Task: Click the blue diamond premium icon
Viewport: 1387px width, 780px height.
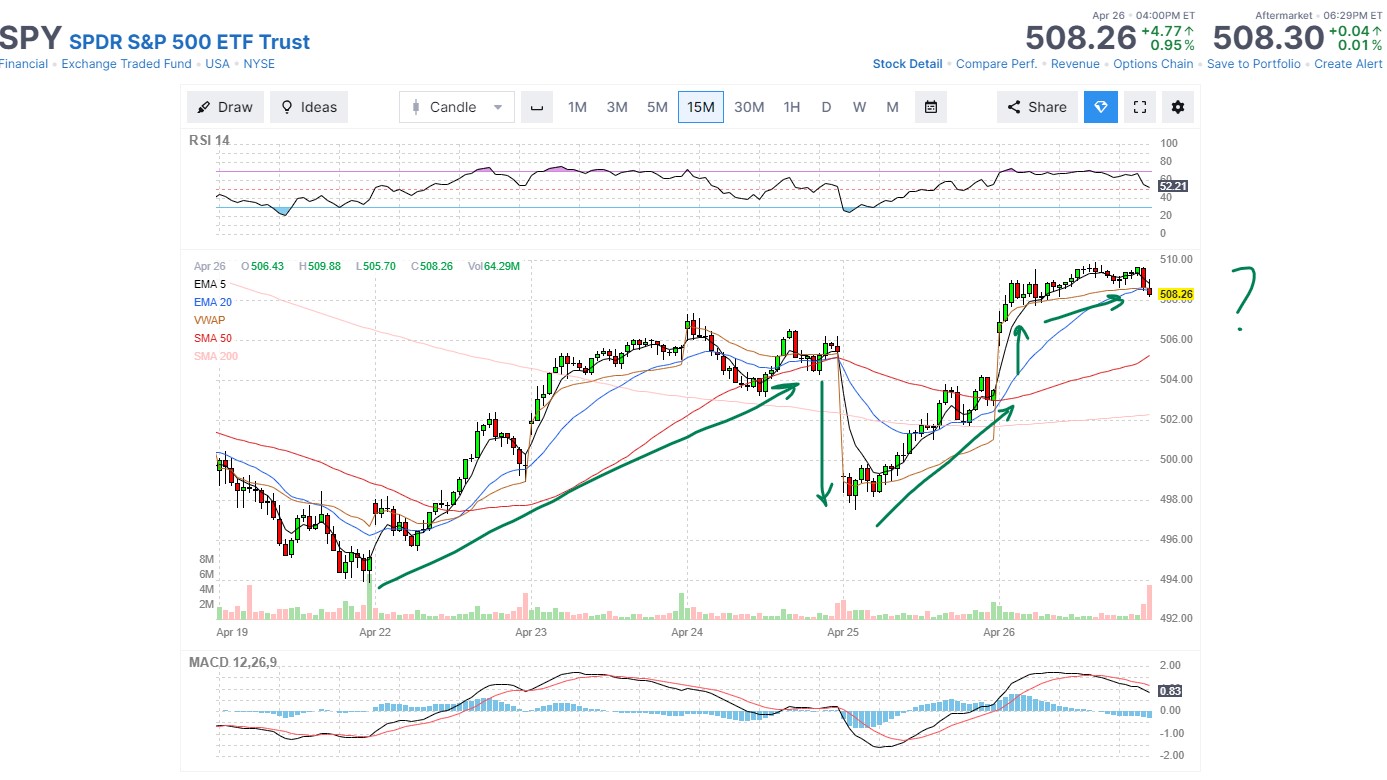Action: click(1100, 107)
